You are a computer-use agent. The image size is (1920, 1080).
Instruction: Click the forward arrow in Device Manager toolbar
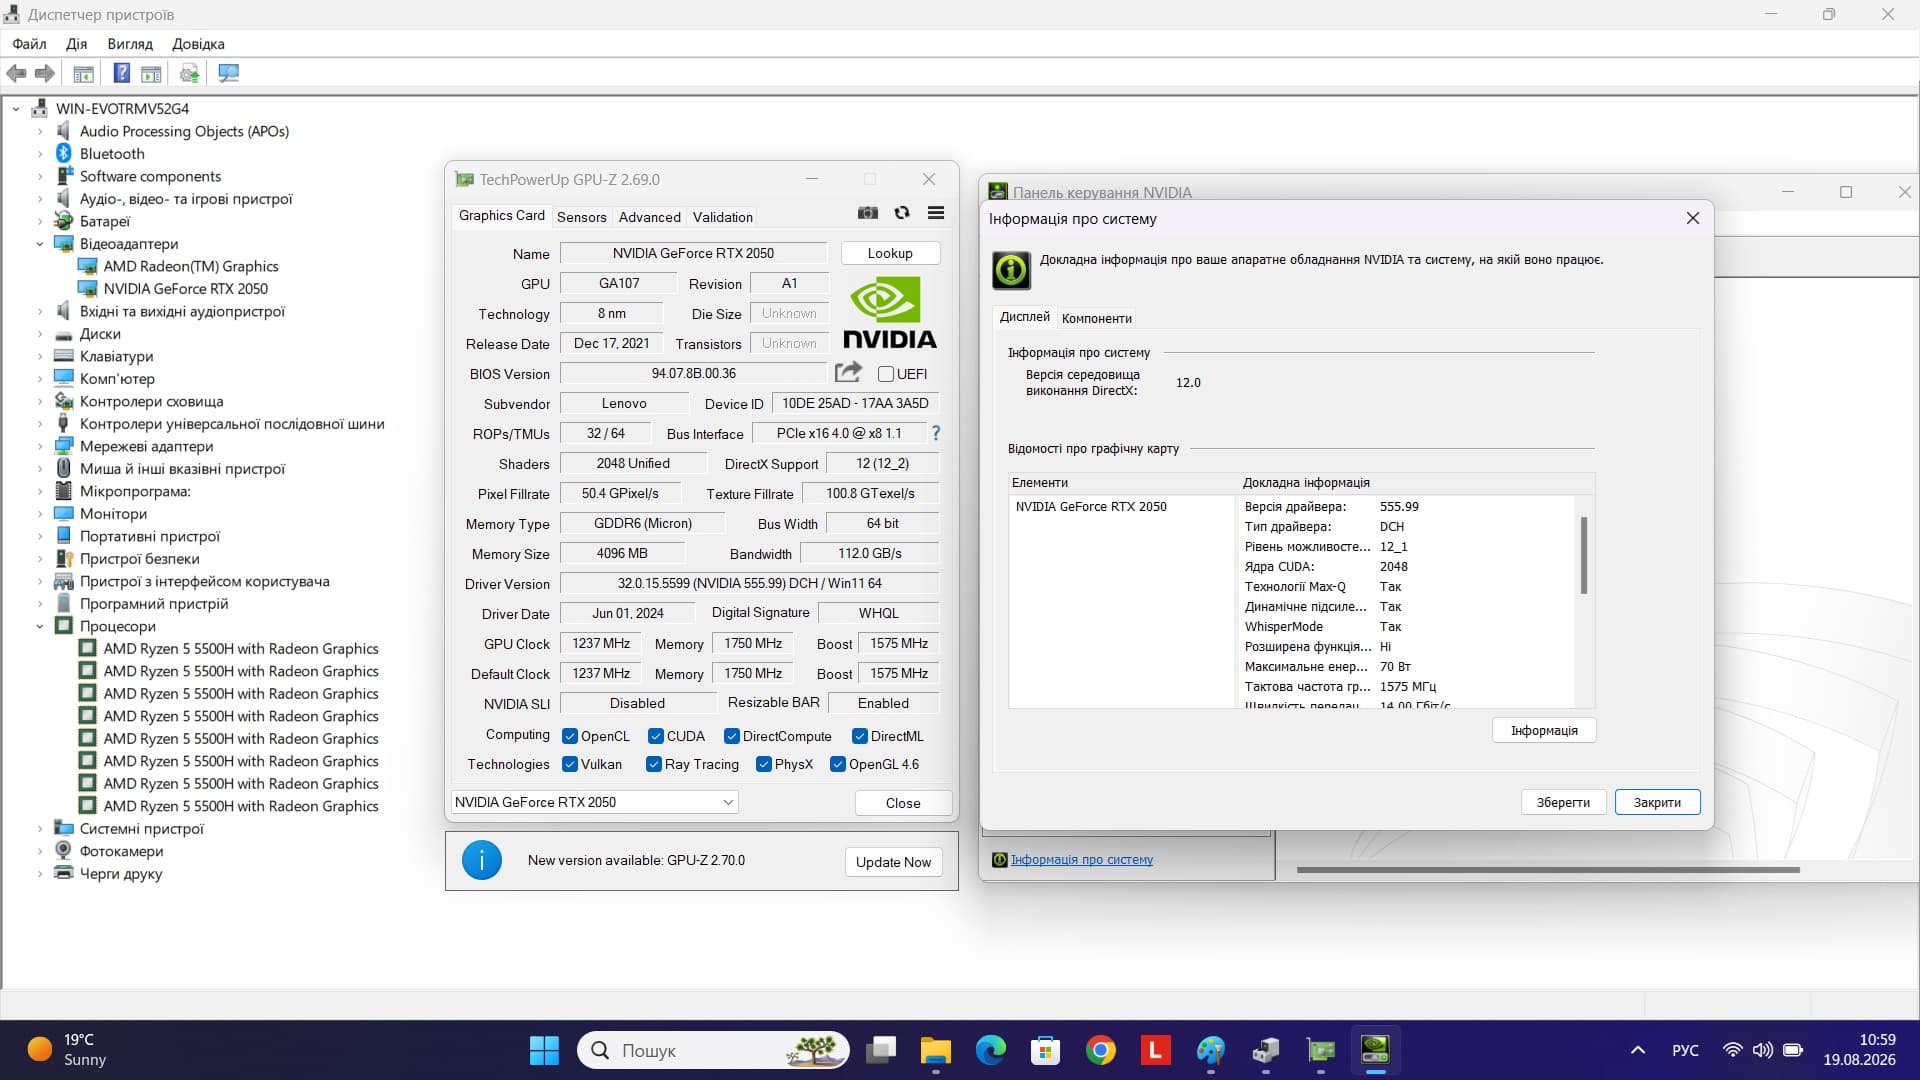(44, 73)
